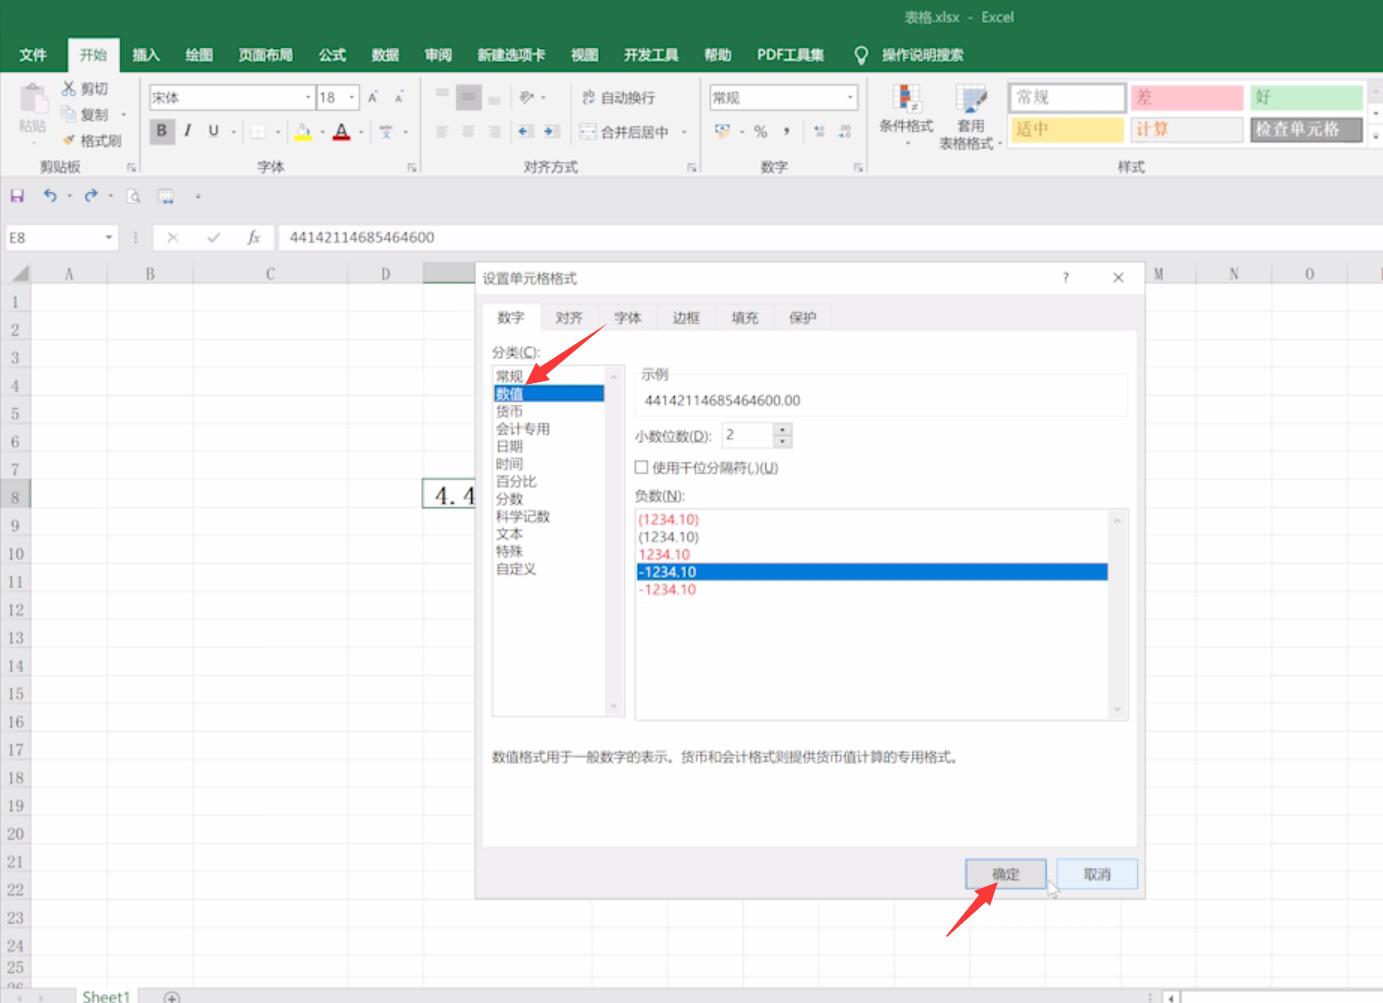Select the Custom (自定义) category
Screen dimensions: 1383x1003
tap(516, 569)
